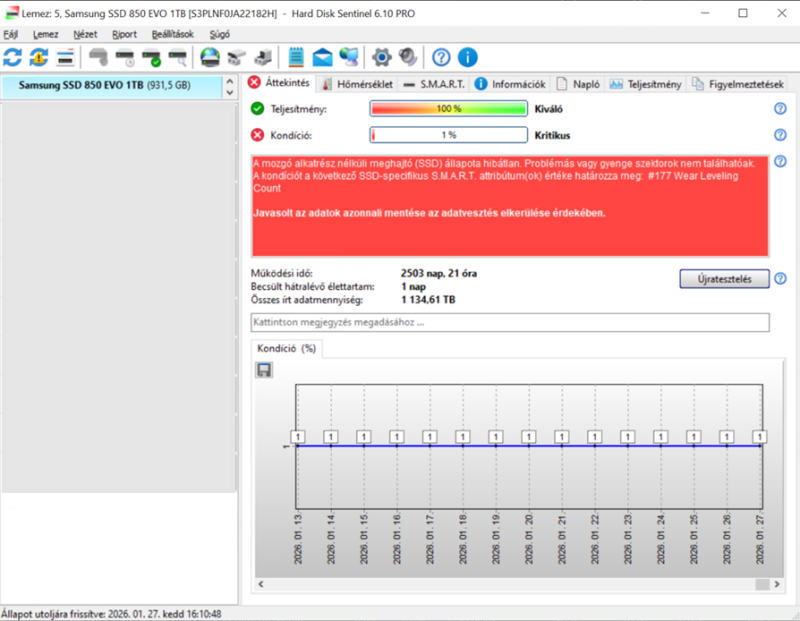Click the globe with monitor network icon
Screen dimensions: 800x621
coord(349,57)
